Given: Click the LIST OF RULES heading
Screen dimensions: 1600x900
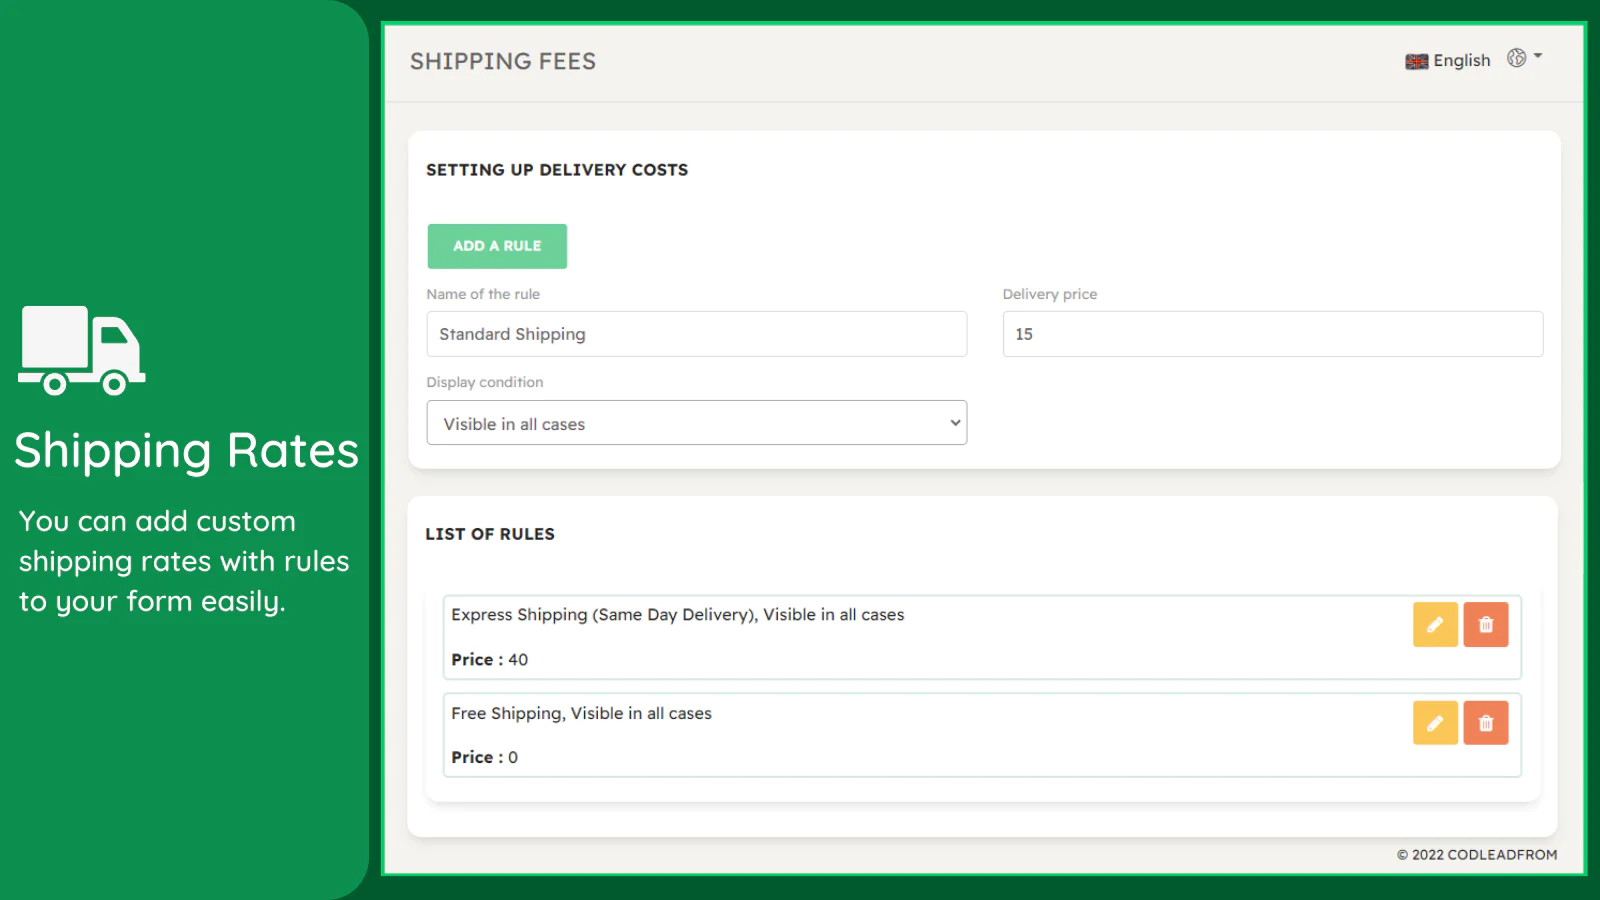Looking at the screenshot, I should coord(490,534).
